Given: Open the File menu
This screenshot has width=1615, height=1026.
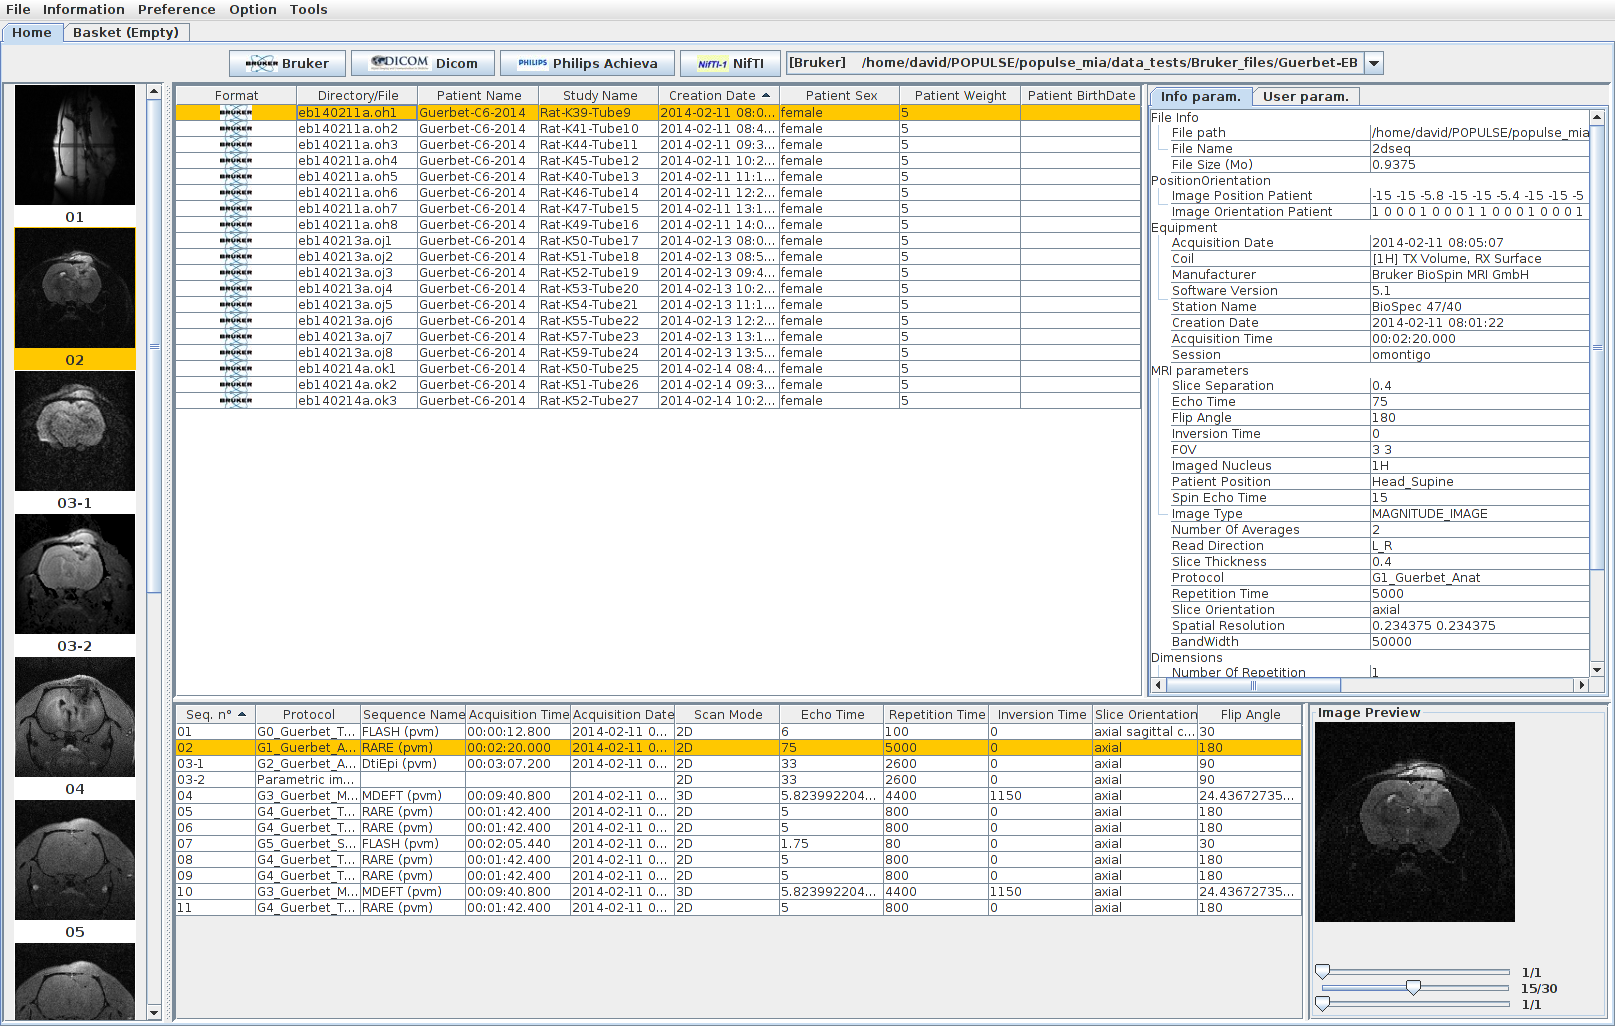Looking at the screenshot, I should click(18, 9).
